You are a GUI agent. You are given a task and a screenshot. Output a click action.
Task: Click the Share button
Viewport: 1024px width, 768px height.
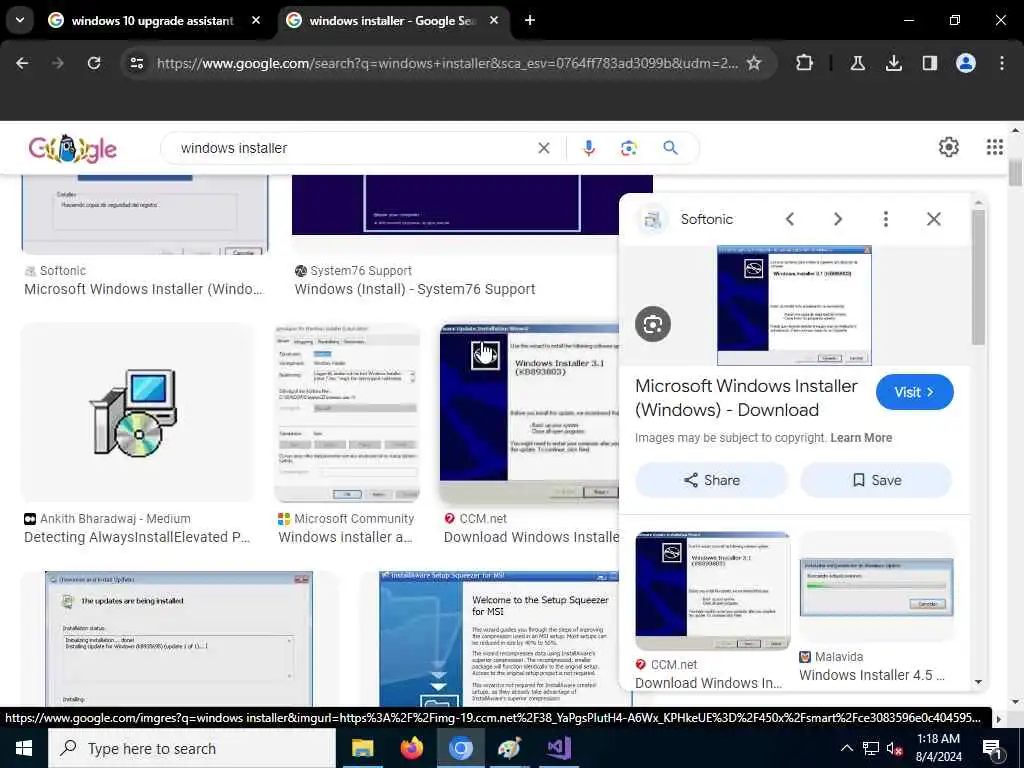pos(711,480)
